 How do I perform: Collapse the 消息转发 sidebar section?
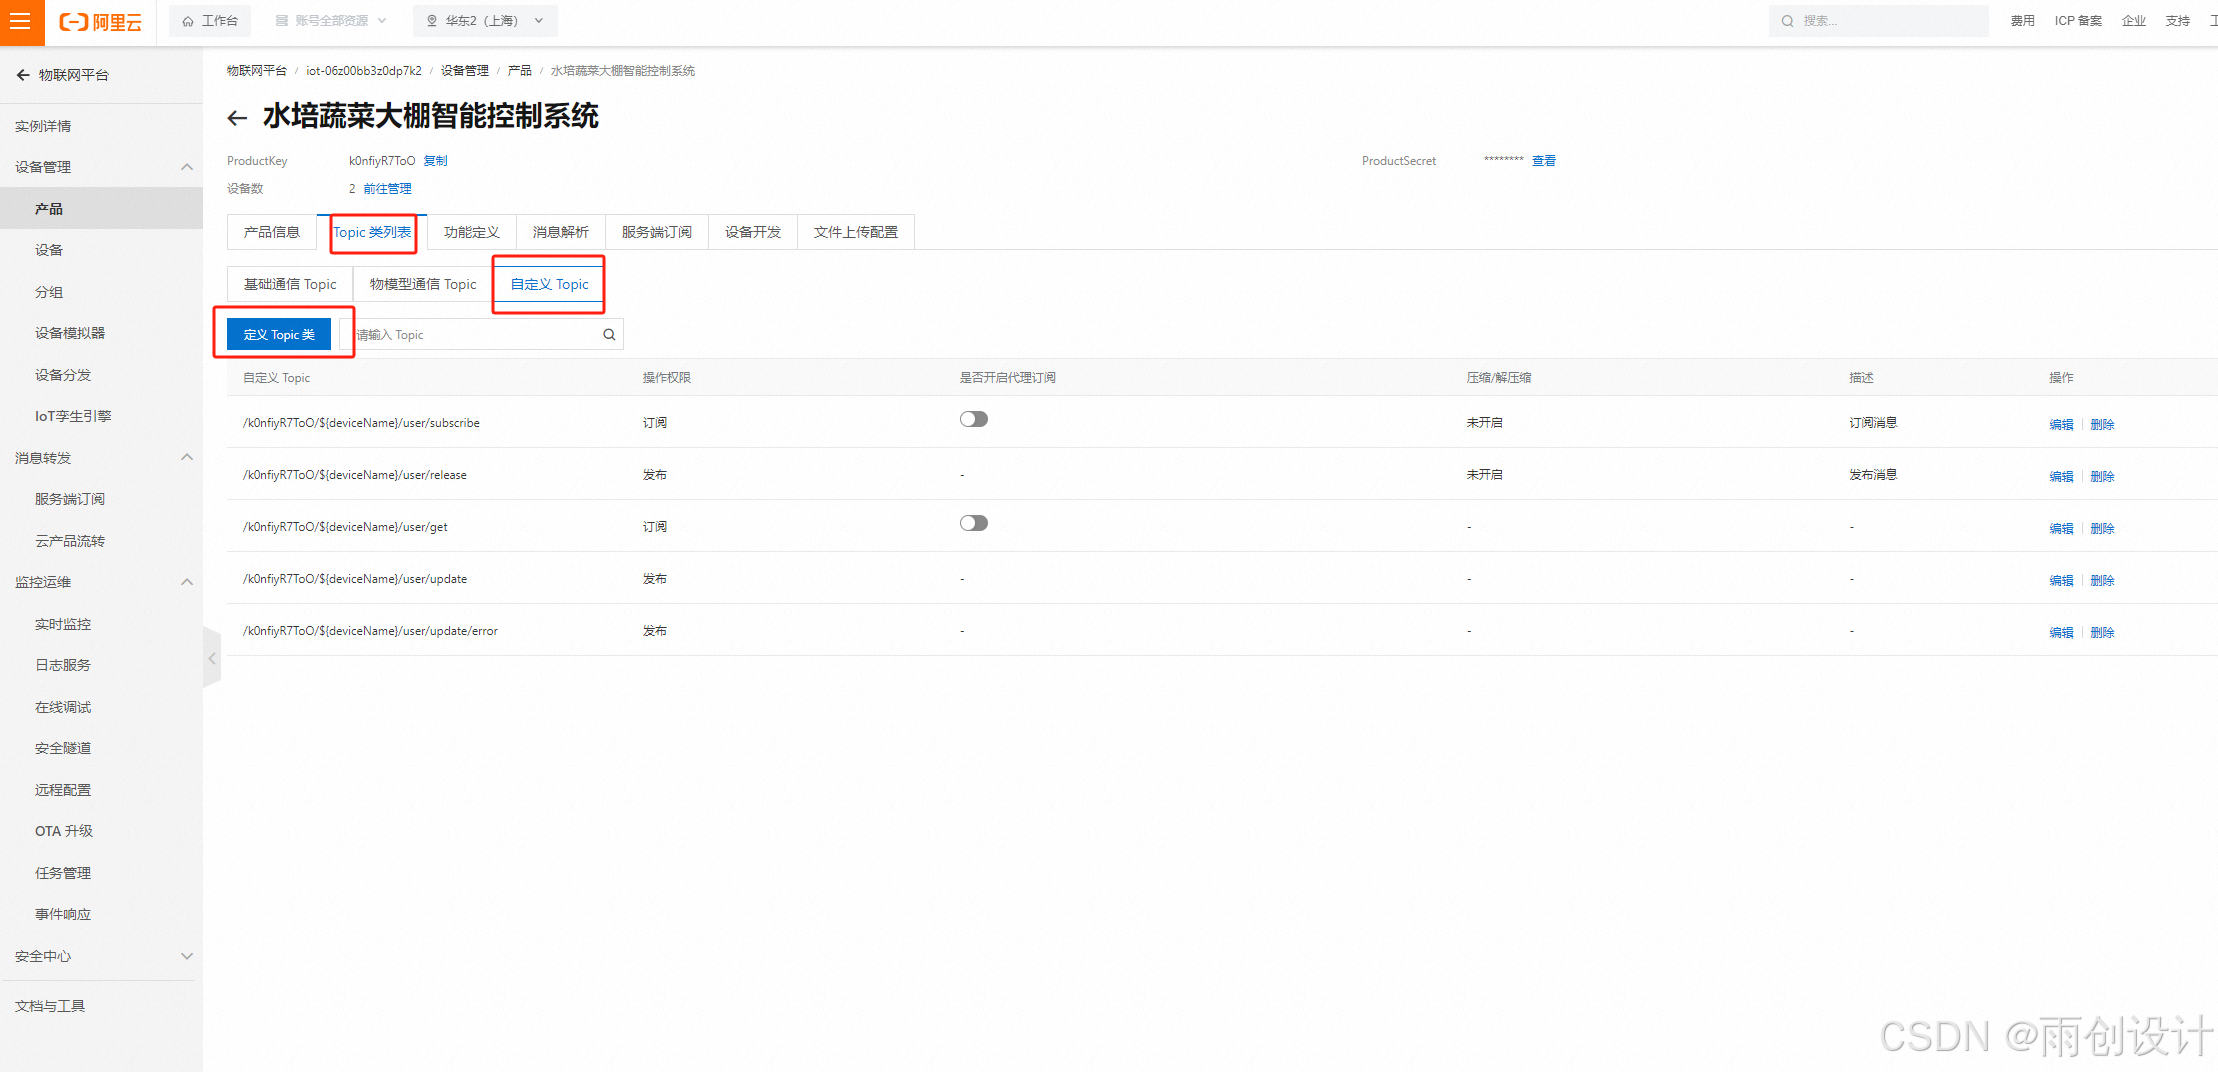(x=187, y=458)
